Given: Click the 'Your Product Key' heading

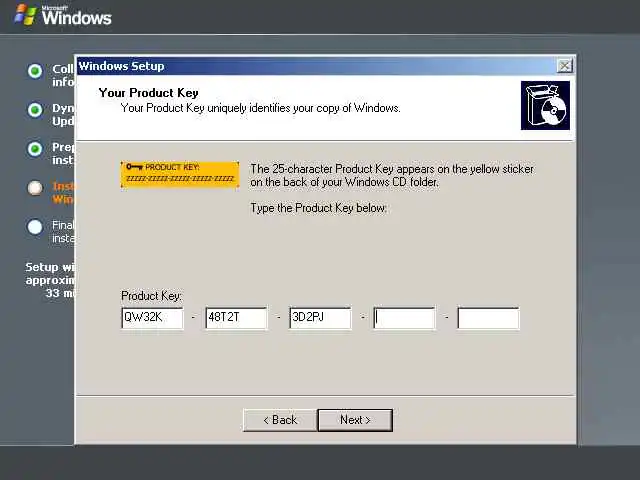Looking at the screenshot, I should pos(149,93).
